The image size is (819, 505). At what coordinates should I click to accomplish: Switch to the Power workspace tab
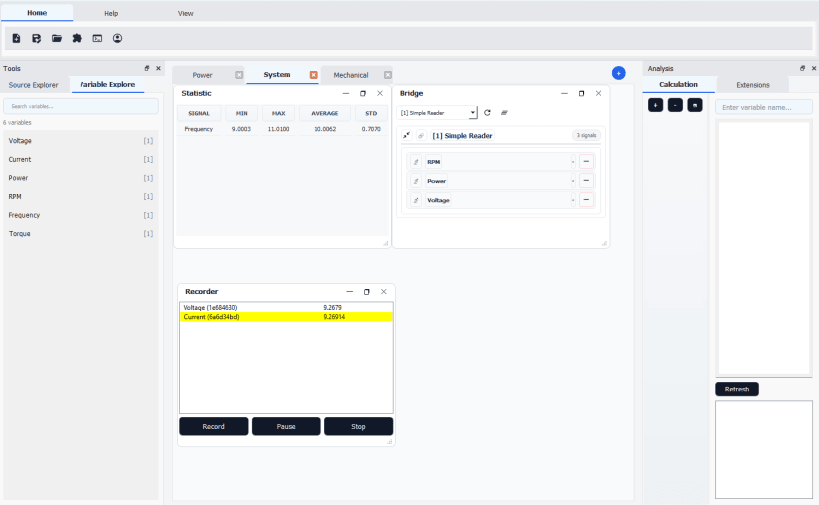point(202,75)
